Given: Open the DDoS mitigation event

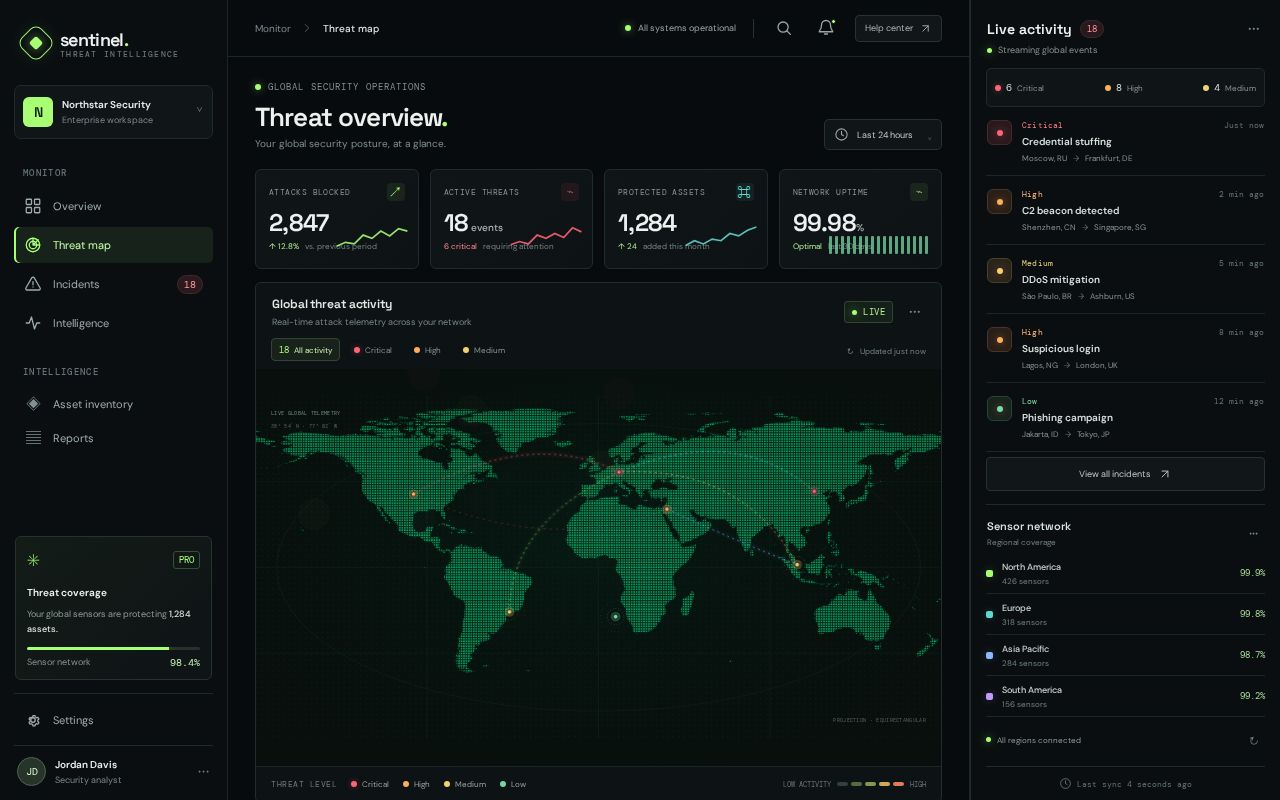Looking at the screenshot, I should pyautogui.click(x=1125, y=279).
